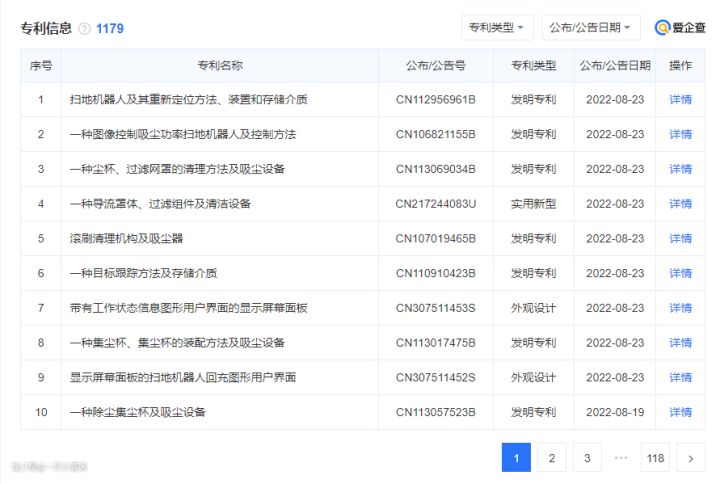Open 详情 for patent CN113057523B
The height and width of the screenshot is (484, 720).
coord(680,412)
